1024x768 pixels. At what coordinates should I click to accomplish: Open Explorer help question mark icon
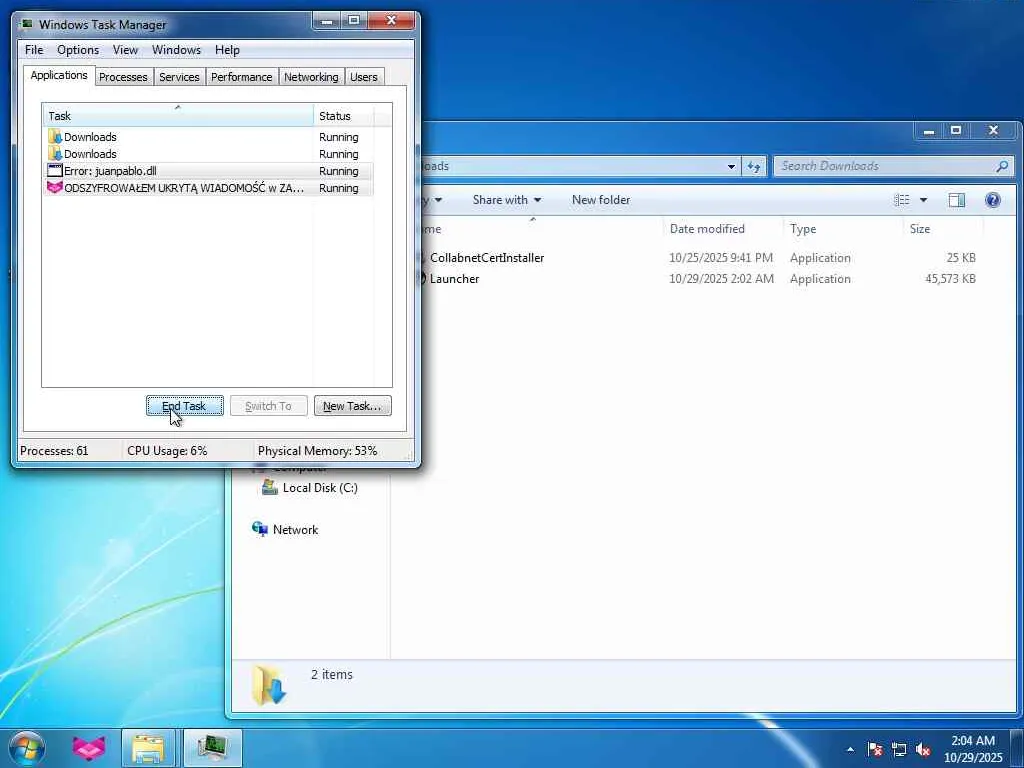993,200
